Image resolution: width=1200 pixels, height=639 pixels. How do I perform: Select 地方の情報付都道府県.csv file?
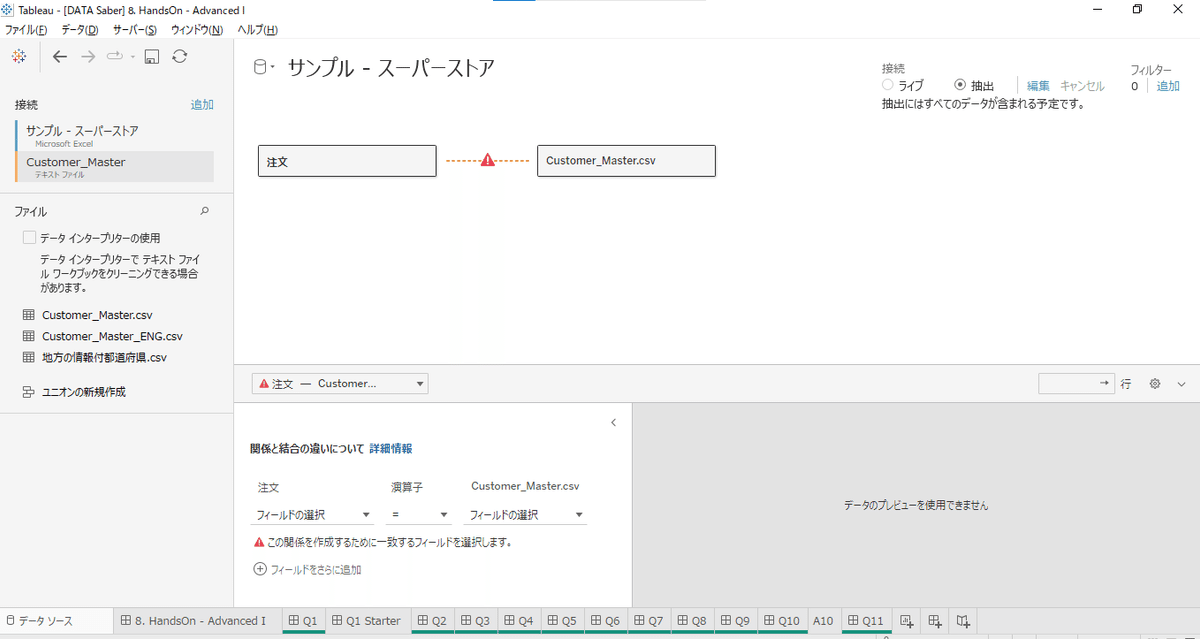[104, 357]
